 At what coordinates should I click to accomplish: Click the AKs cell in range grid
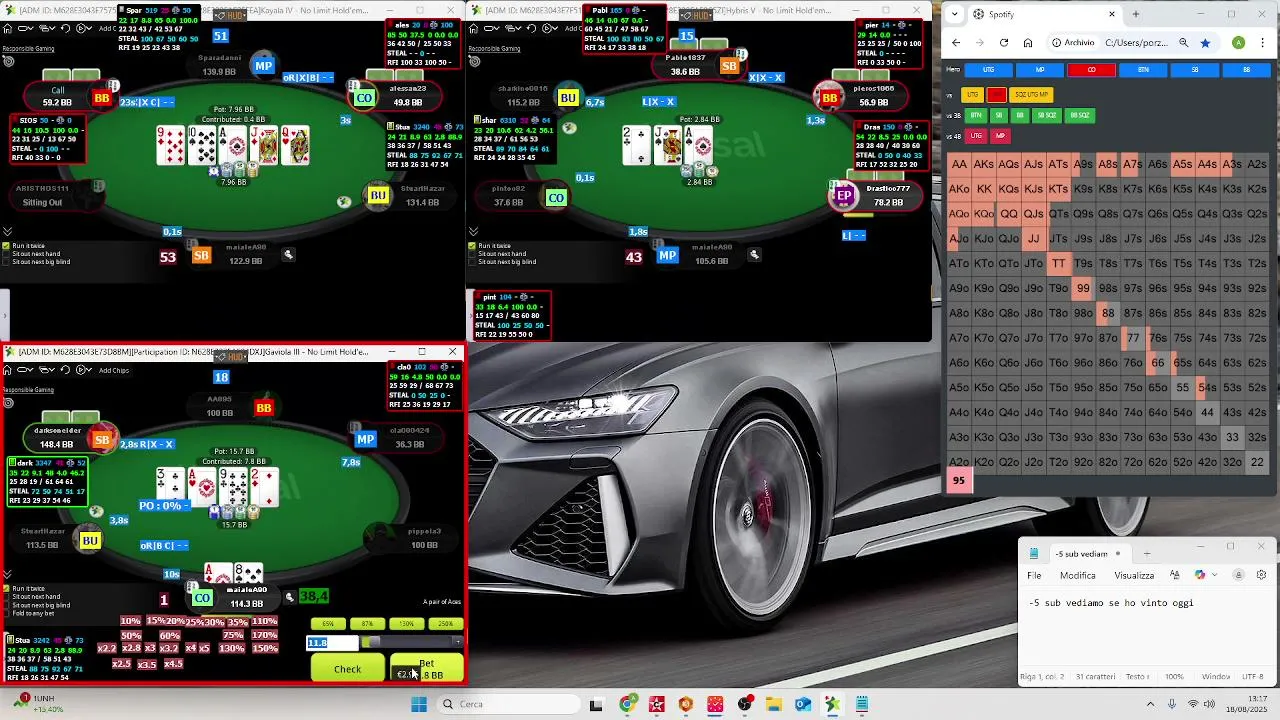pyautogui.click(x=984, y=164)
